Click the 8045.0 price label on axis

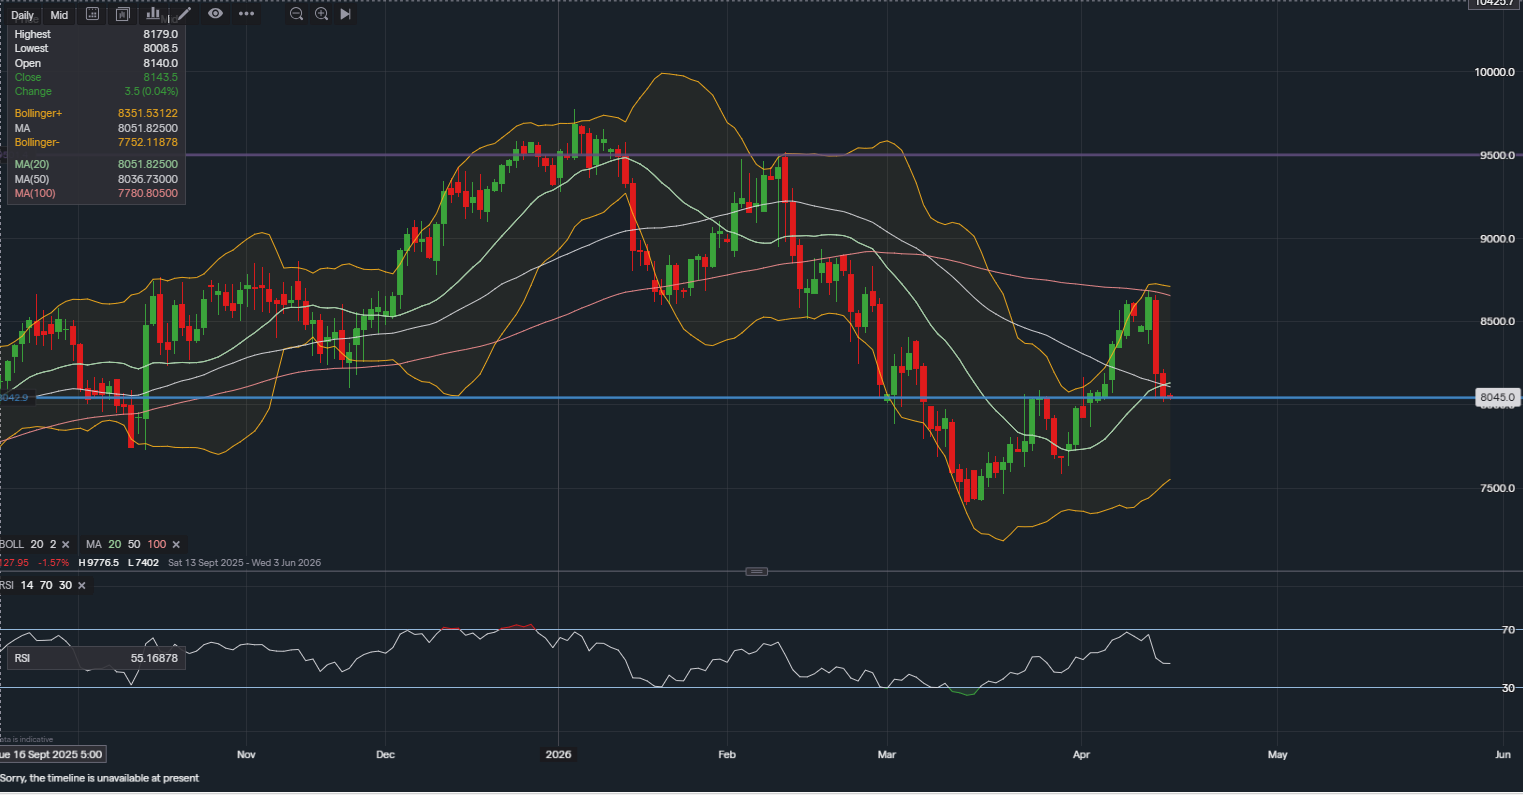(x=1498, y=398)
